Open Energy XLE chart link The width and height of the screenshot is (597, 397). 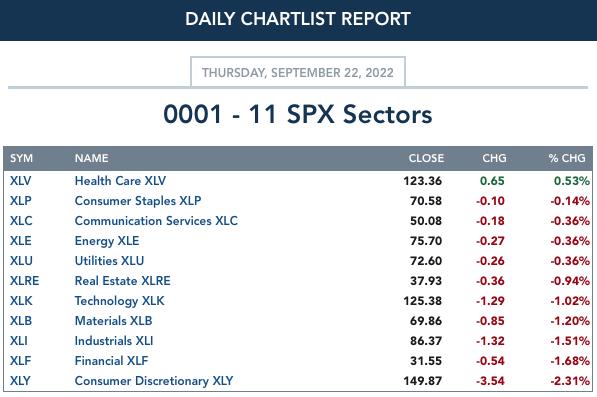coord(107,241)
